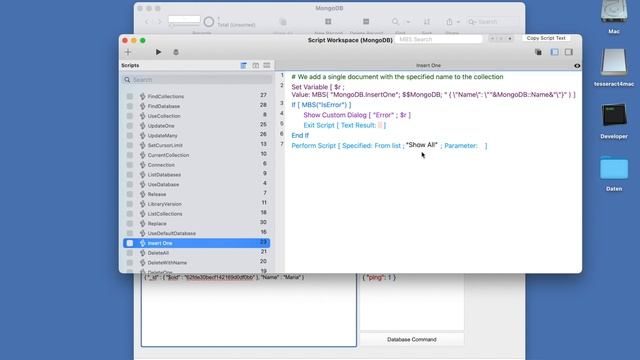The image size is (640, 360).
Task: Run the script with the play button
Action: (x=158, y=52)
